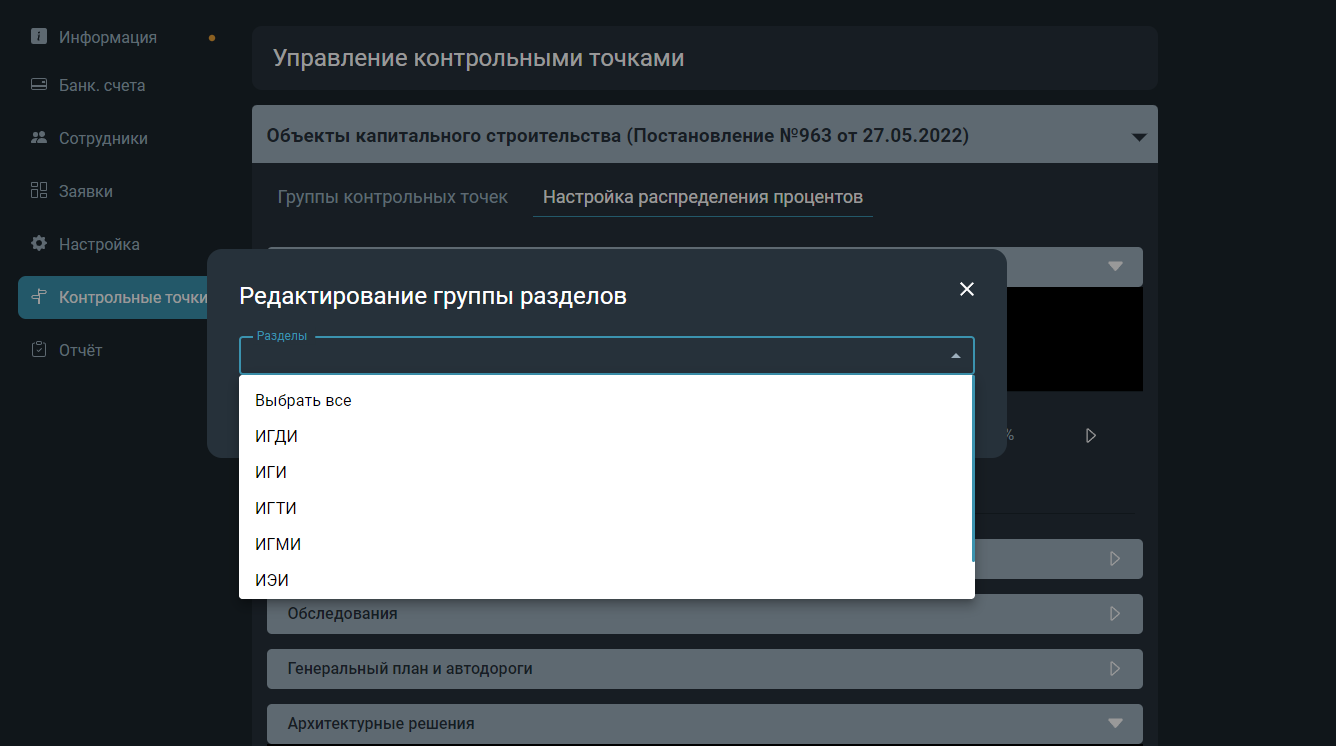
Task: Select the ИГТИ option
Action: point(605,508)
